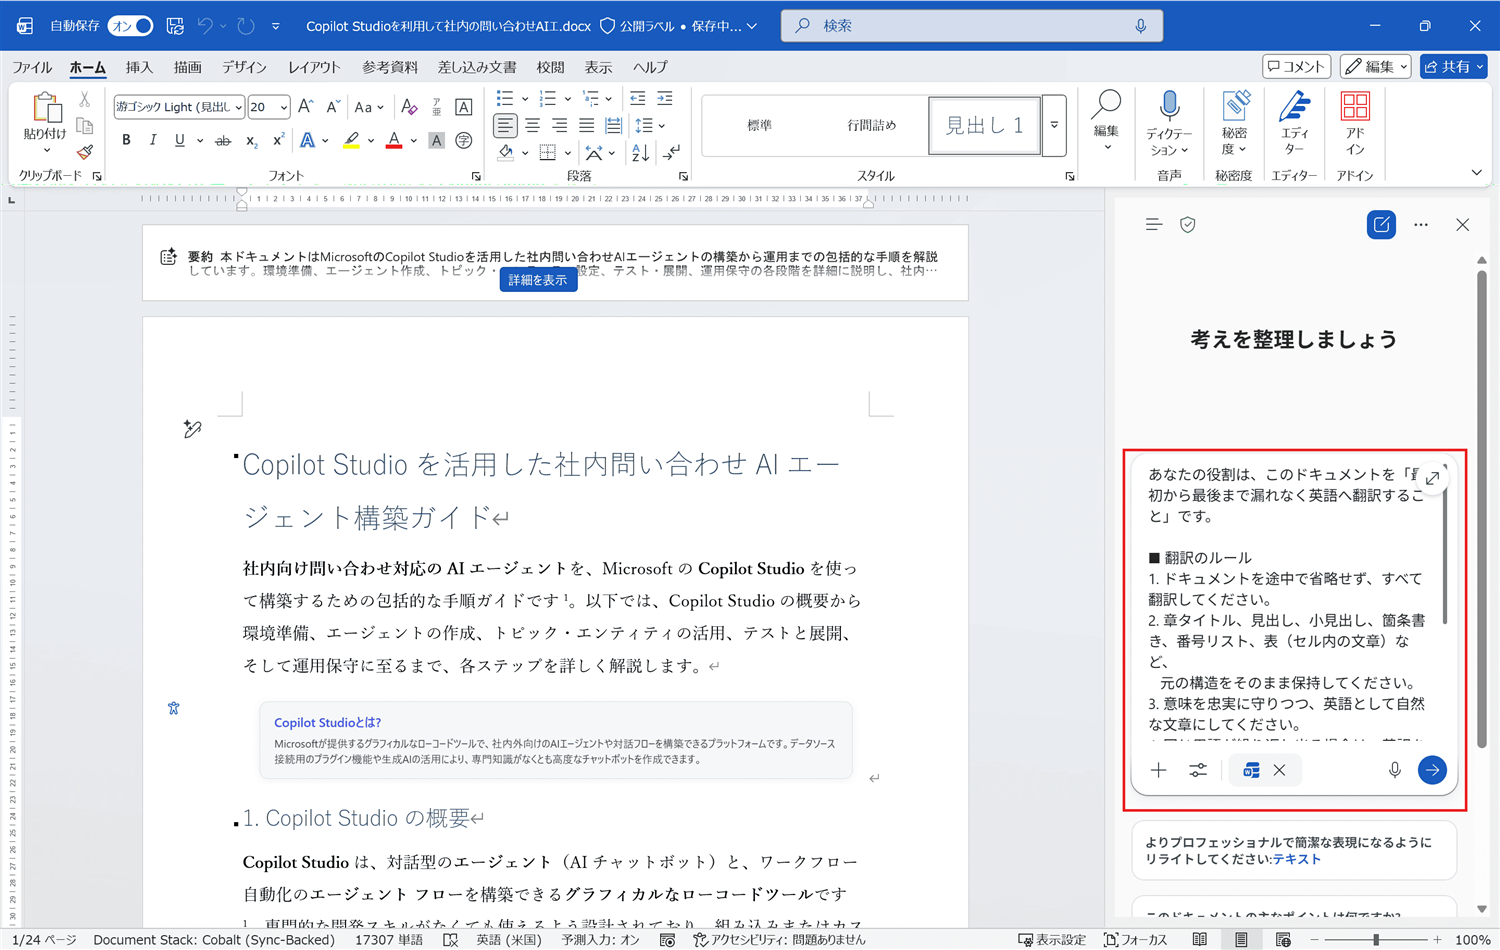
Task: Toggle paragraph marks display
Action: tap(672, 153)
